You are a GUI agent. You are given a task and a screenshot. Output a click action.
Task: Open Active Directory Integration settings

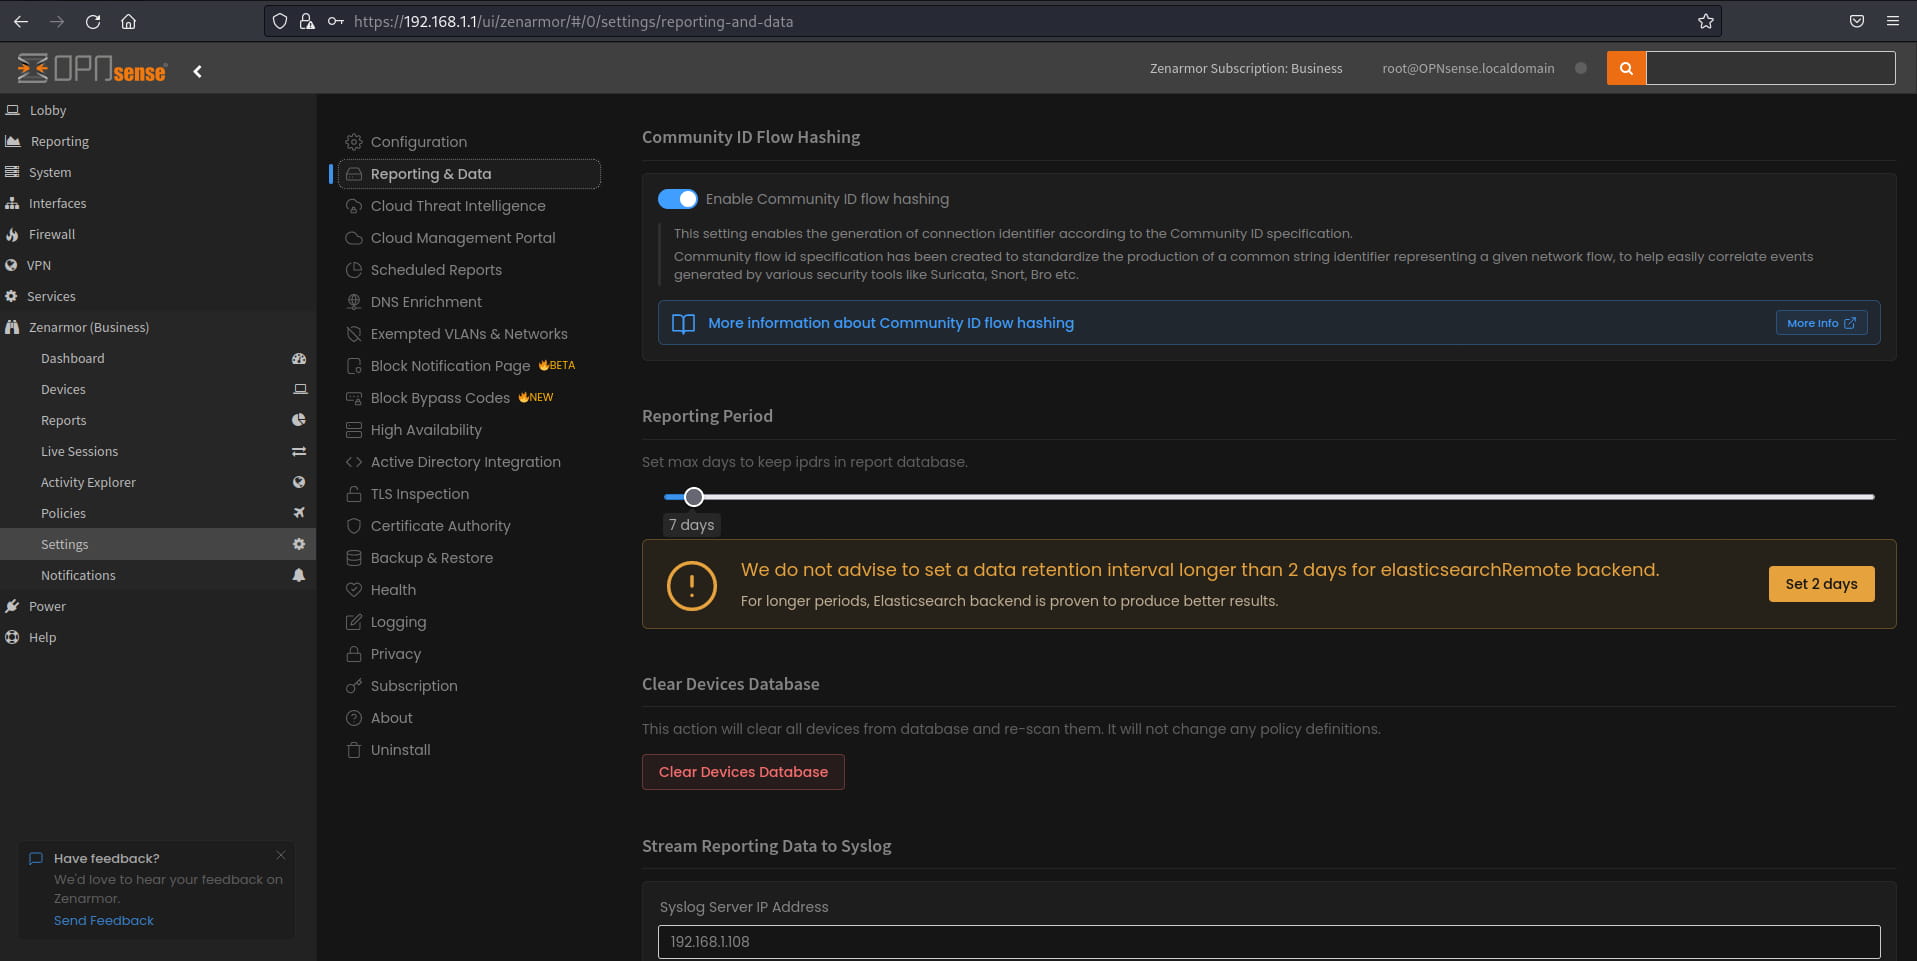465,462
